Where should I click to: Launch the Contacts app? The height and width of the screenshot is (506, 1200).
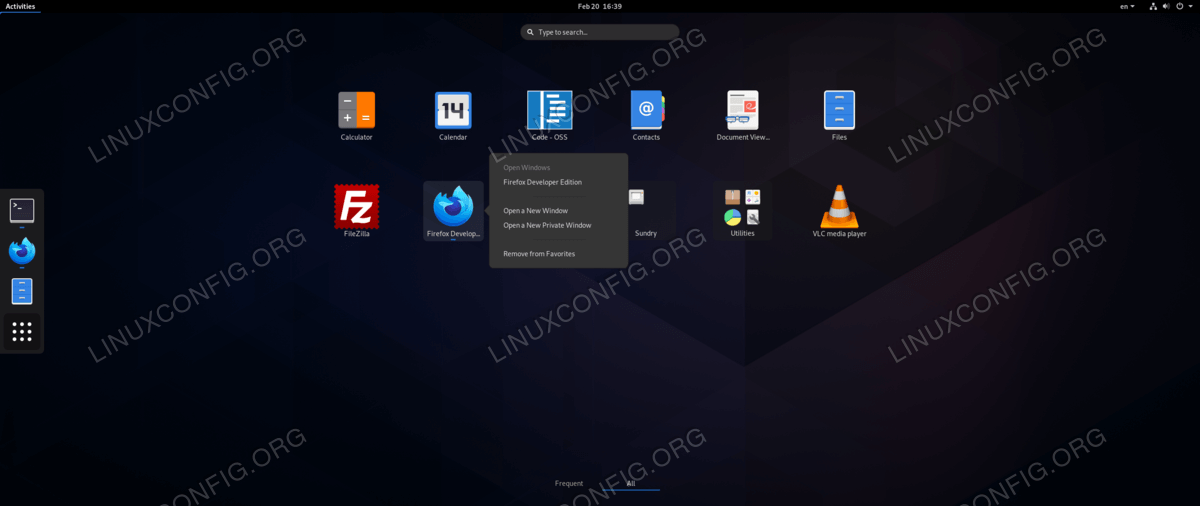[646, 115]
